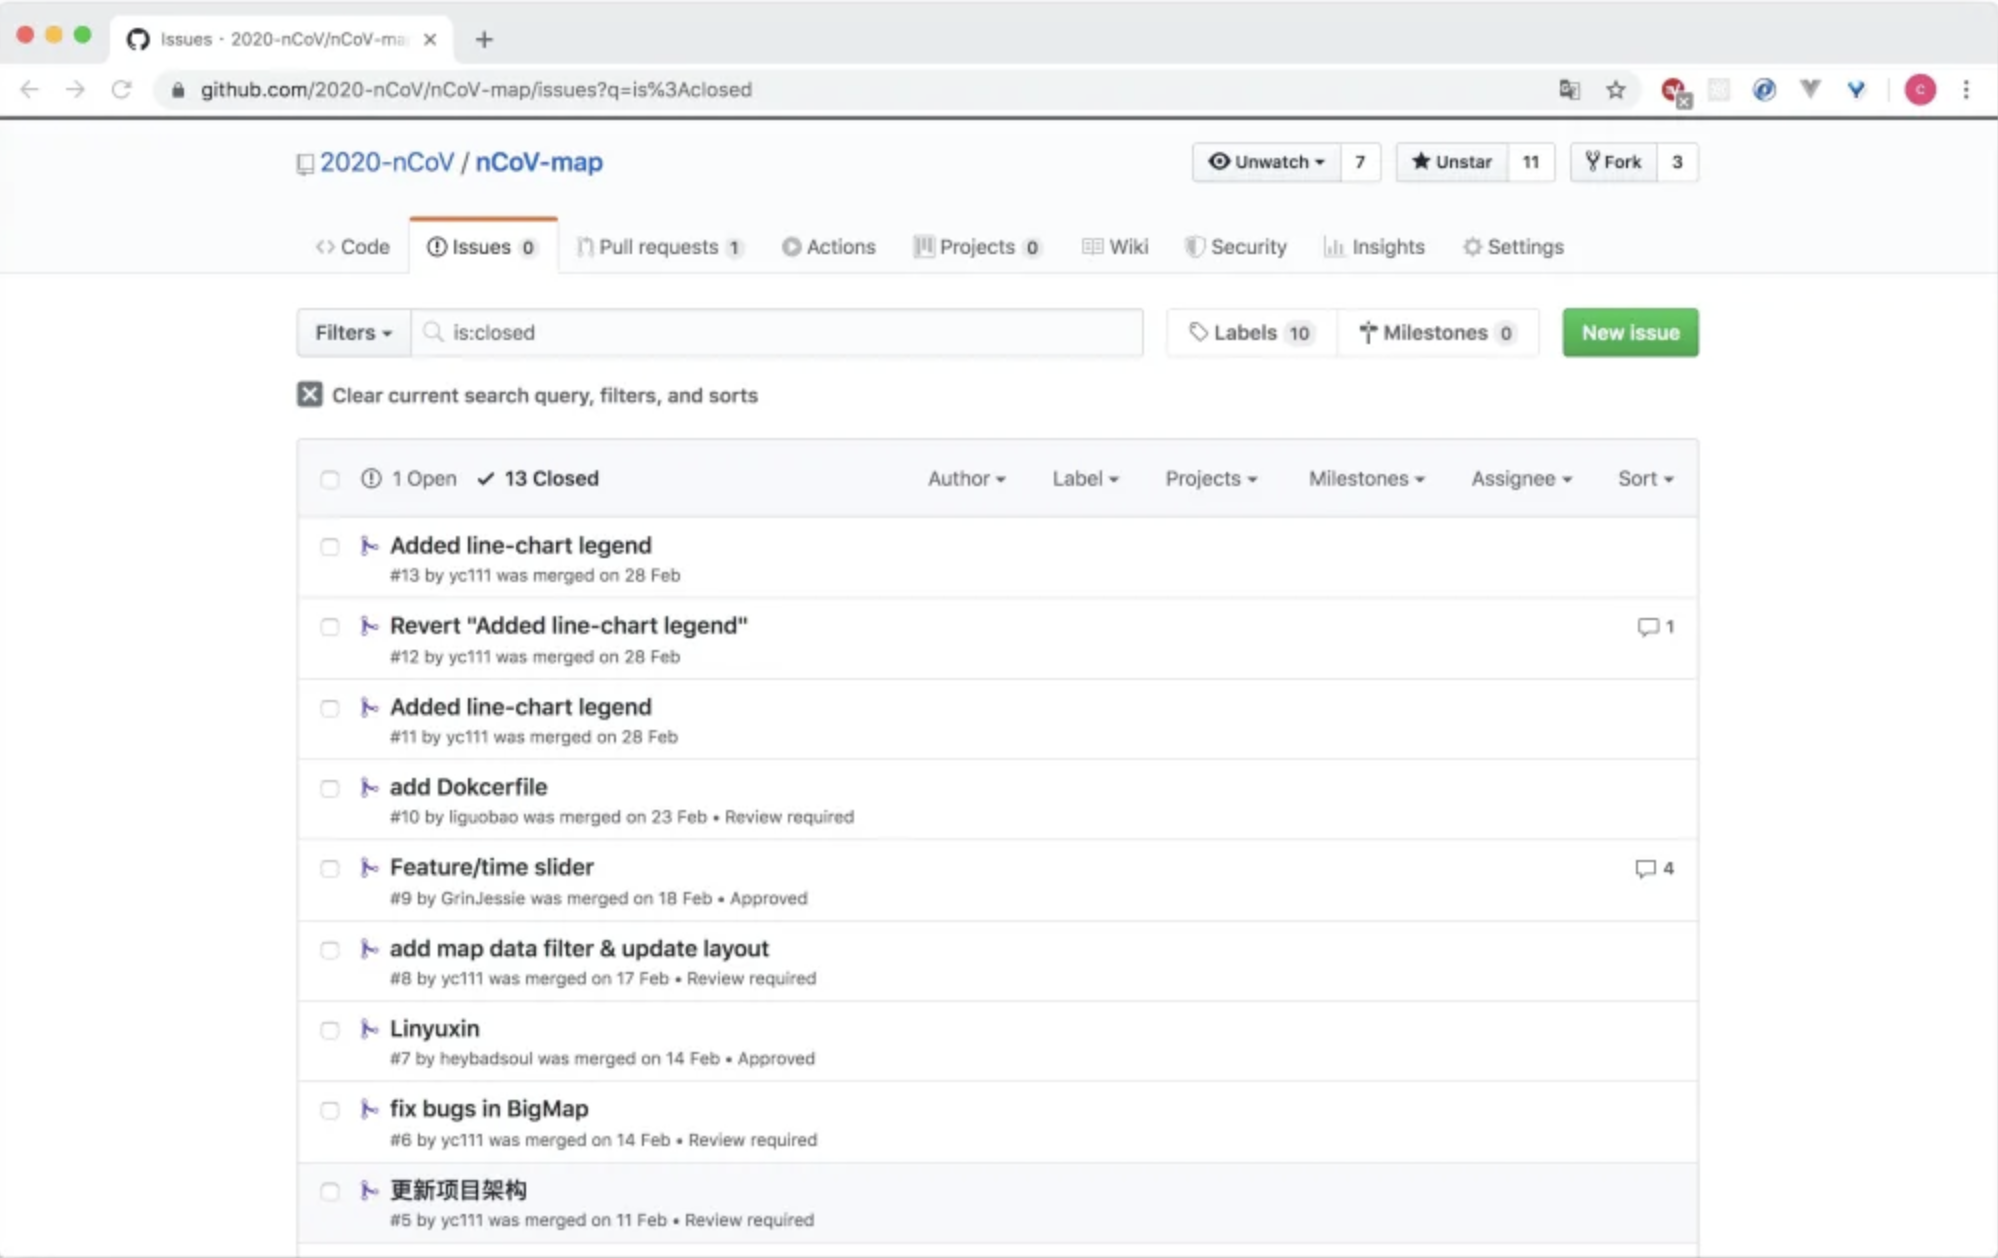Expand the Author filter dropdown
1998x1258 pixels.
pos(966,478)
